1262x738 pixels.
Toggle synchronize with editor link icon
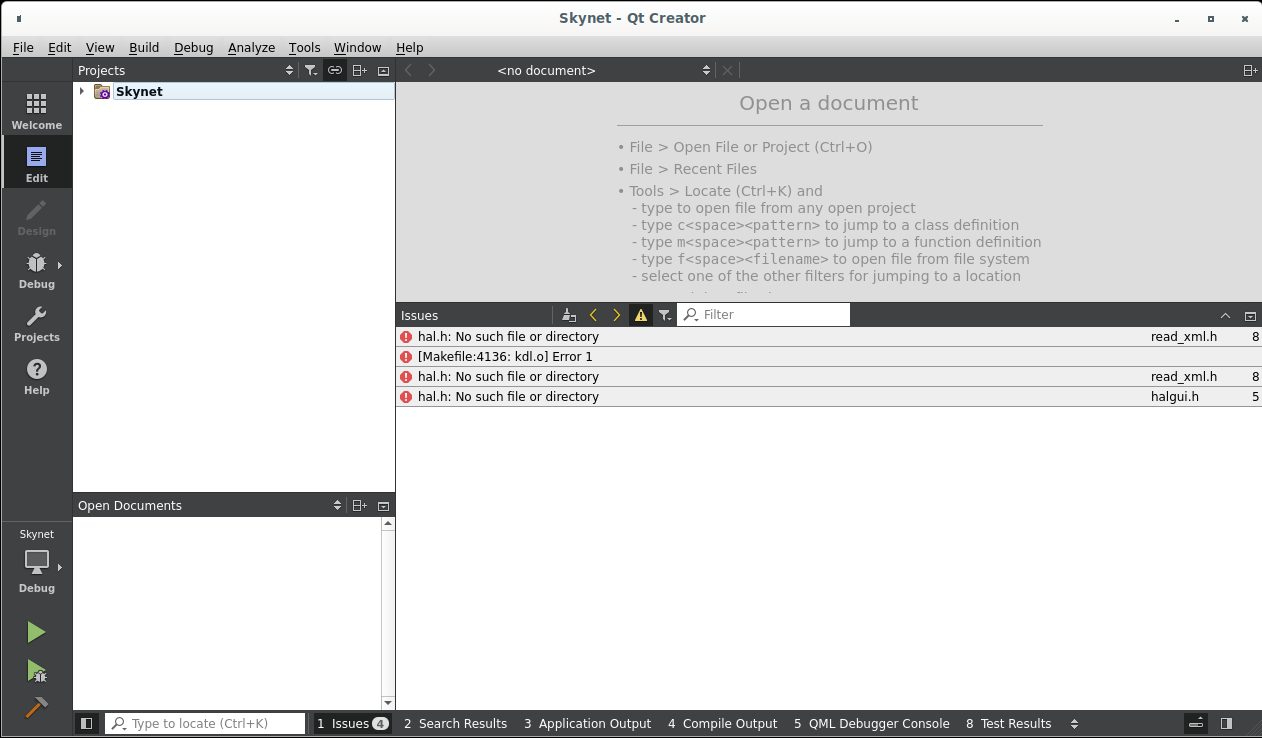click(335, 70)
